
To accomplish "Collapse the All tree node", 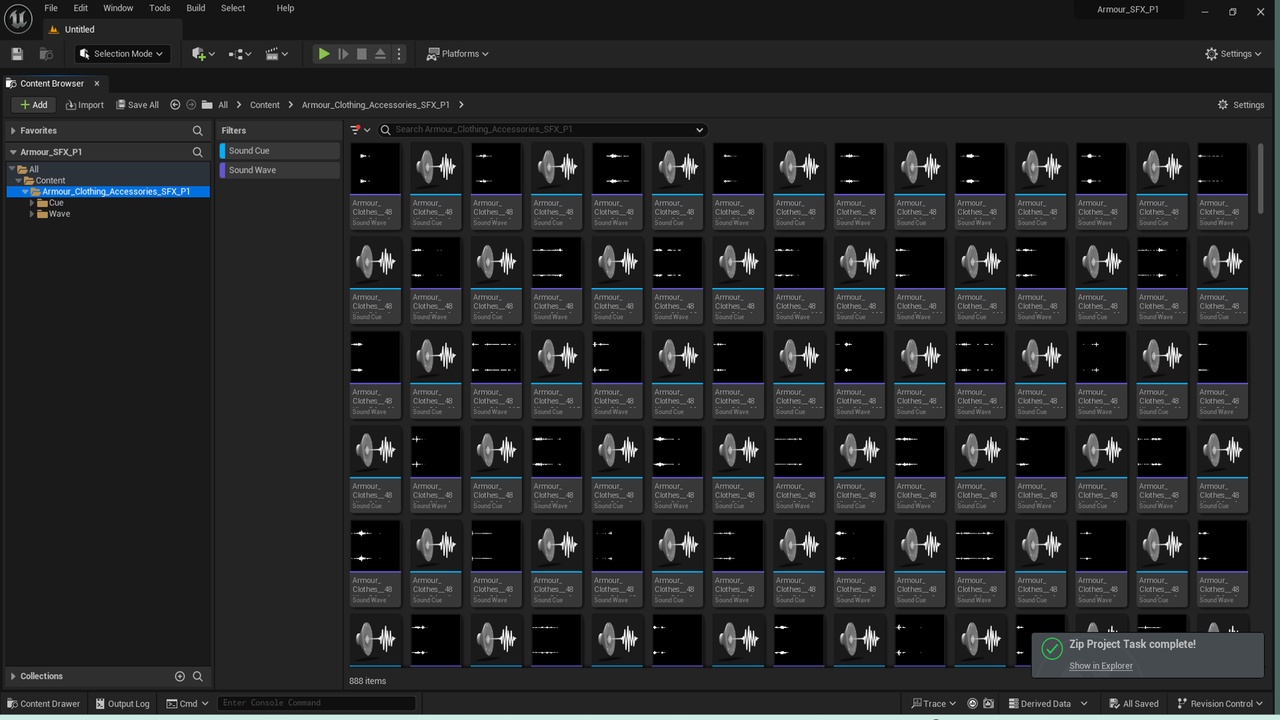I will pyautogui.click(x=11, y=169).
